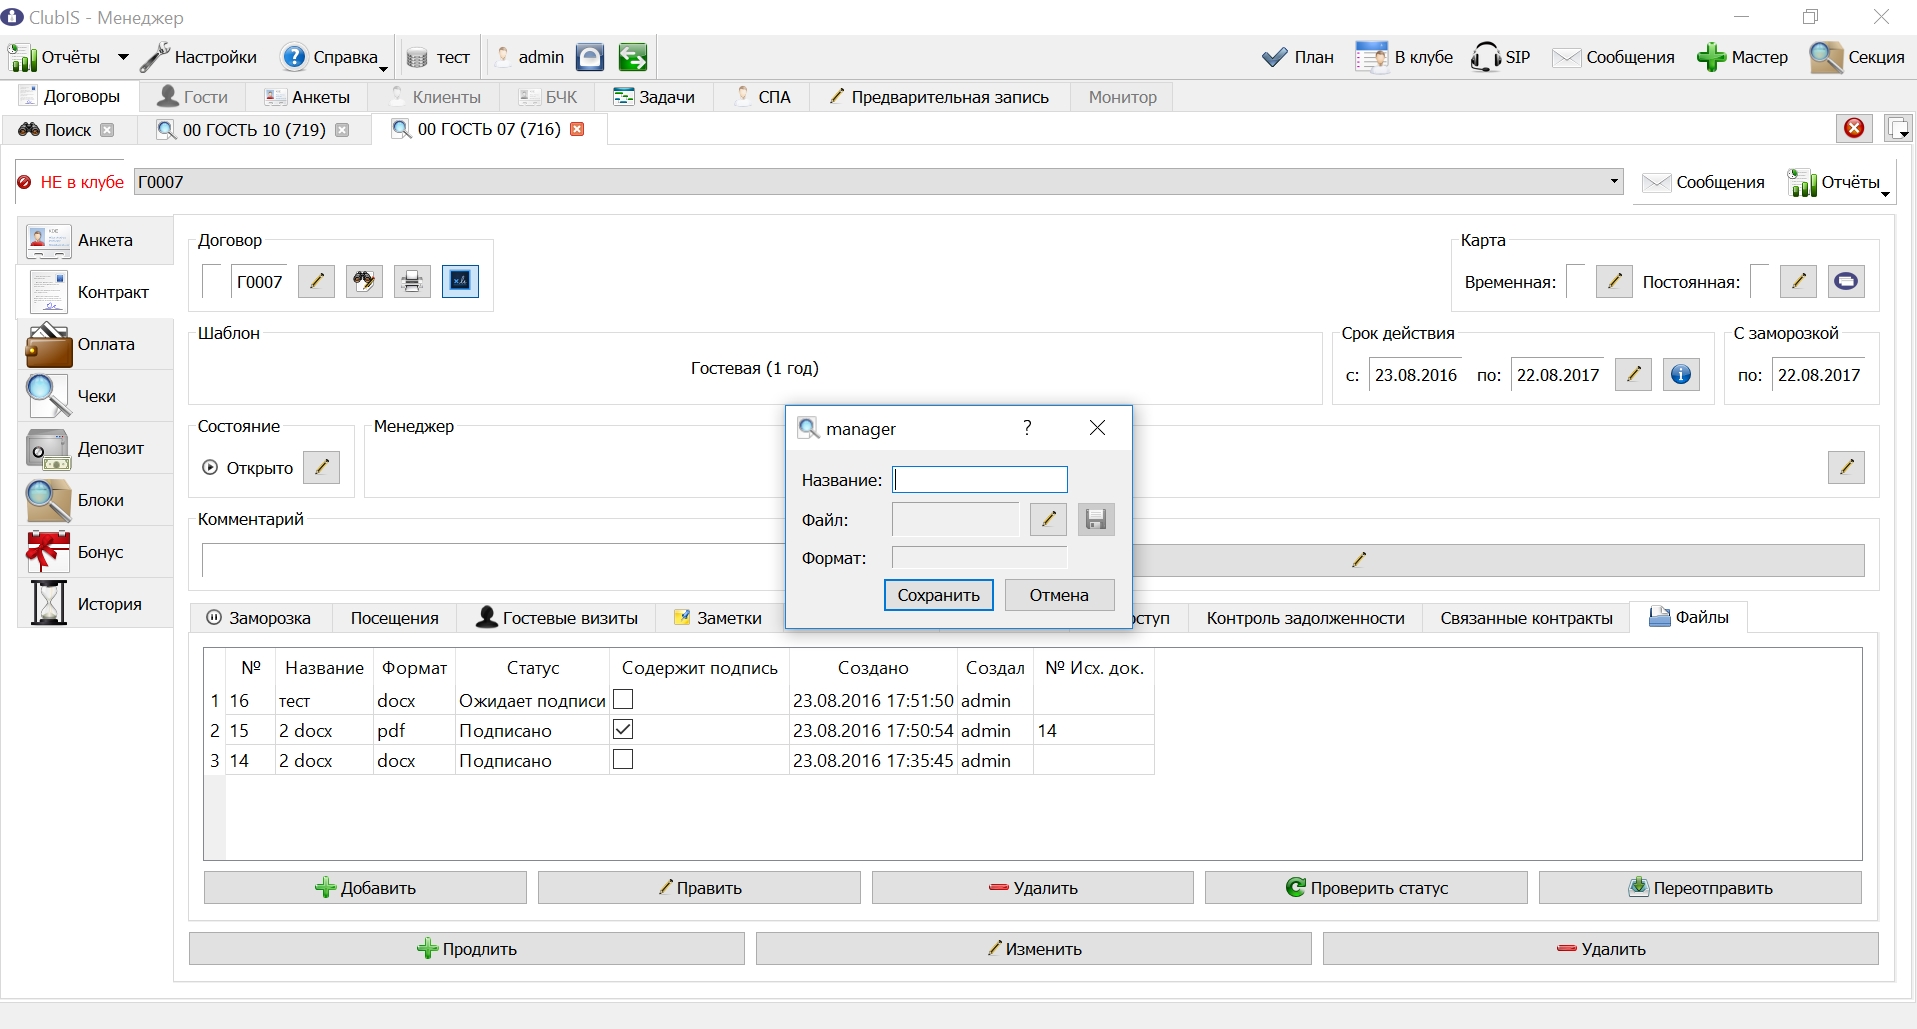Edit contract number Г0007 pencil button
This screenshot has width=1917, height=1029.
(316, 281)
